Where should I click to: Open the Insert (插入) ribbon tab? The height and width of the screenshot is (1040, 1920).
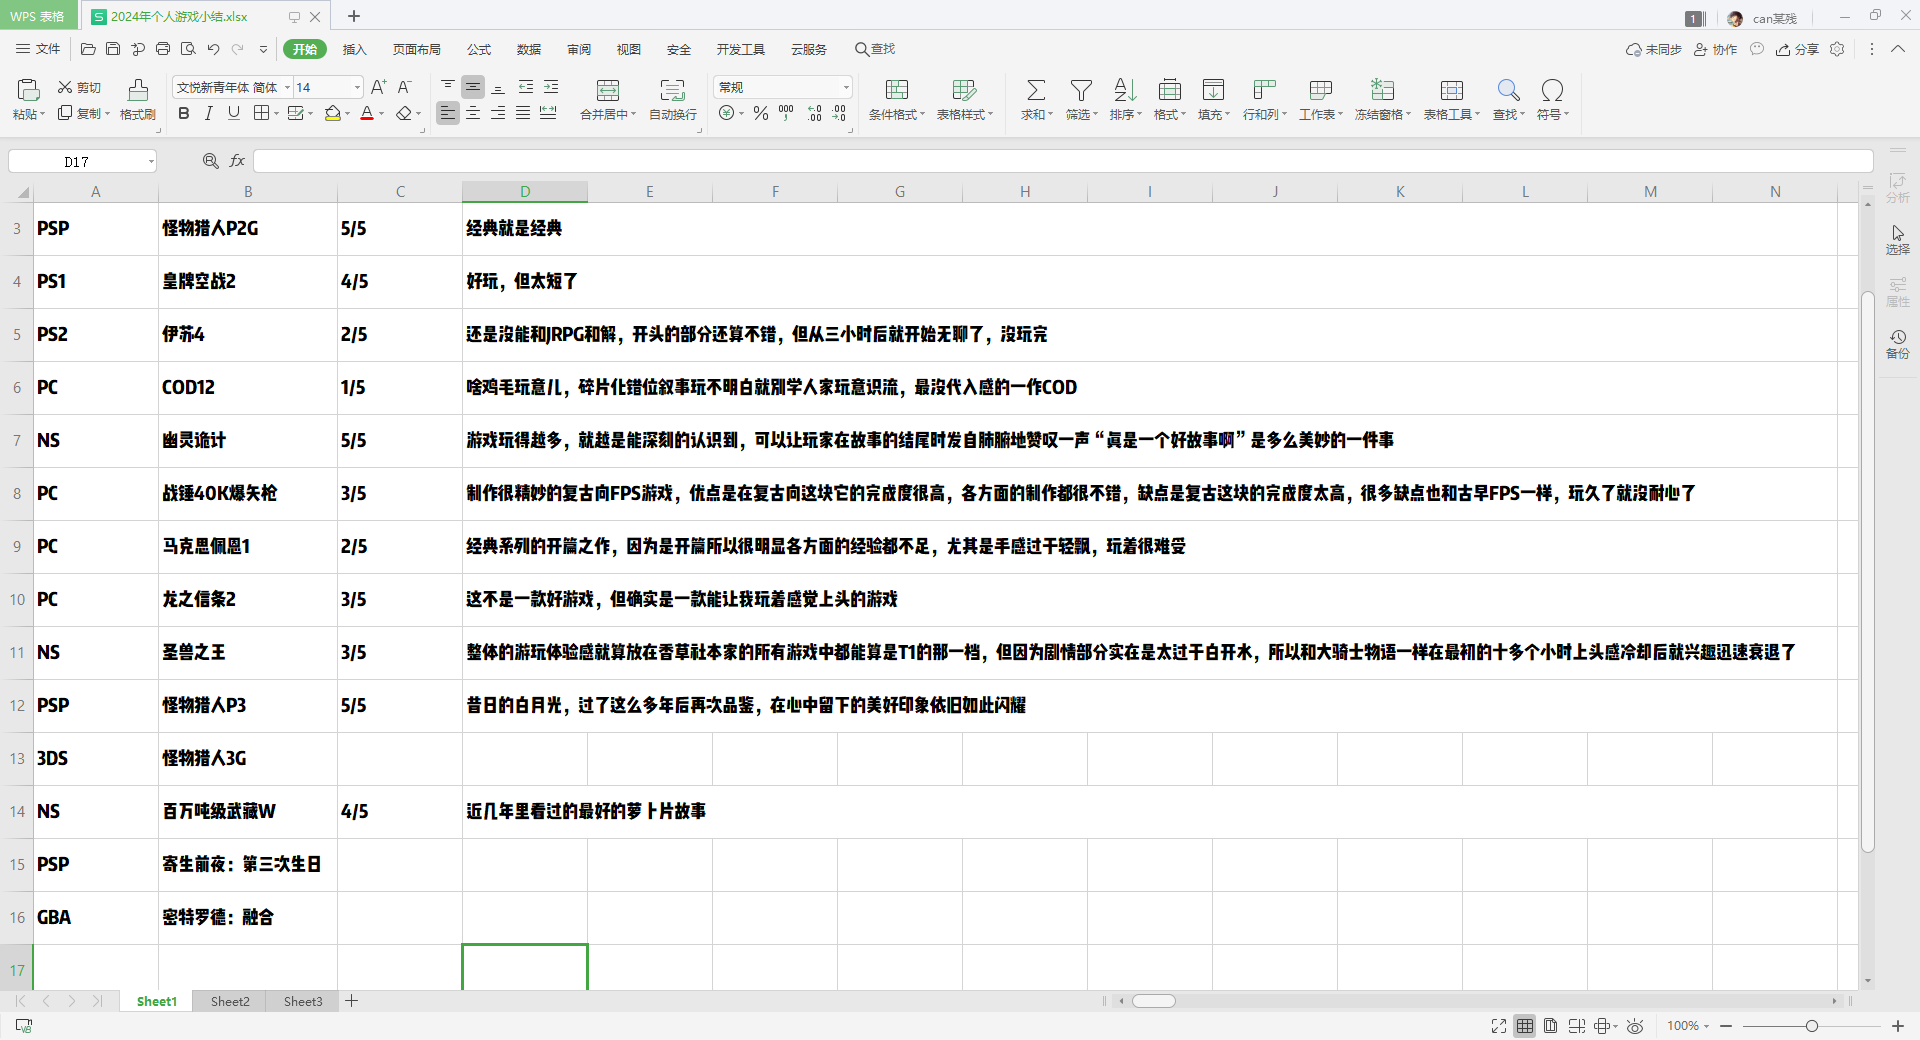click(355, 49)
